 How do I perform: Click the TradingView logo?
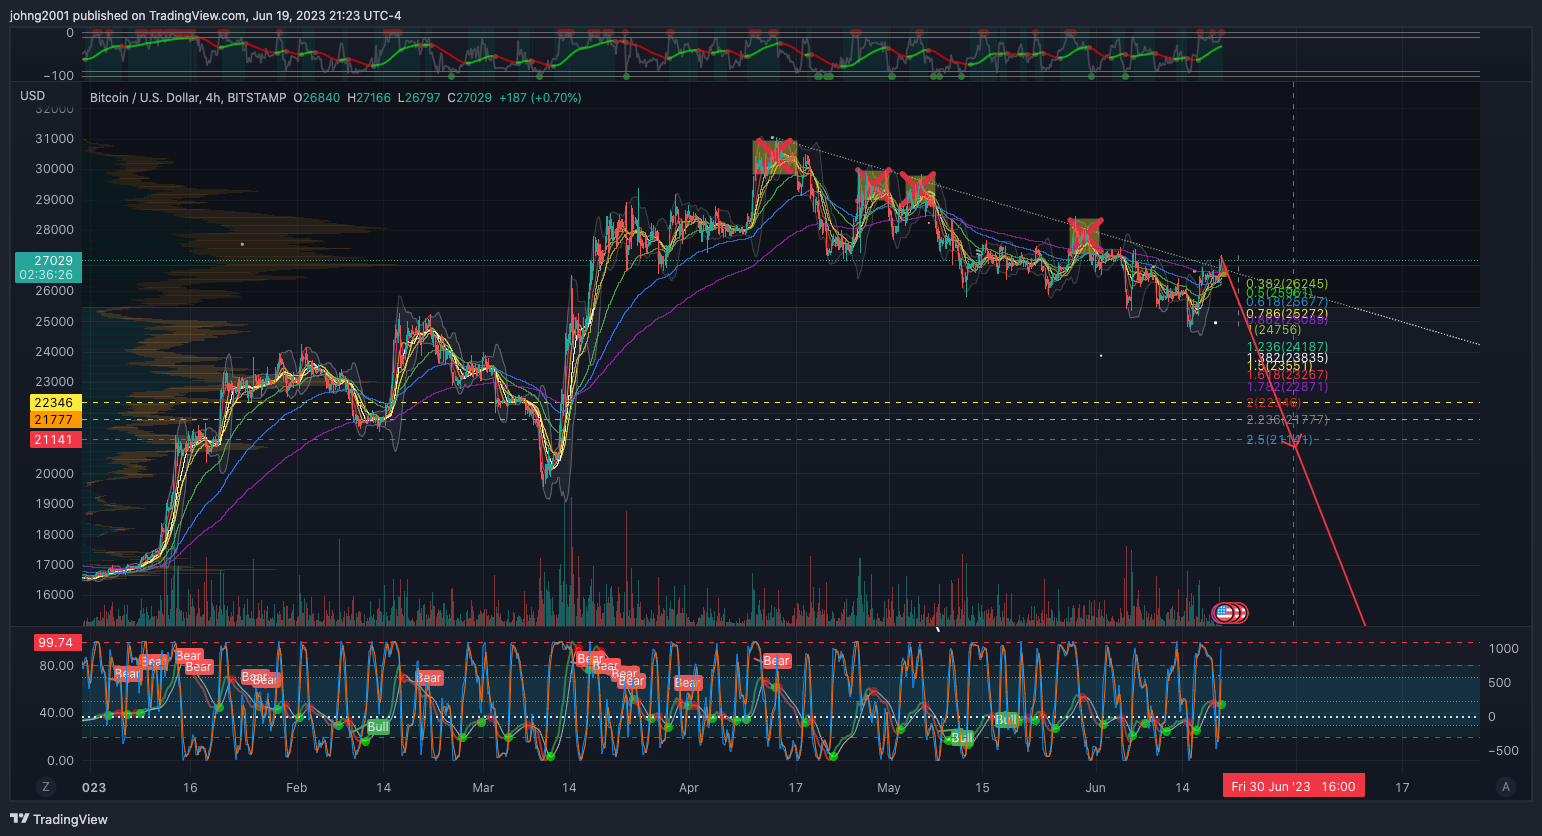(59, 819)
